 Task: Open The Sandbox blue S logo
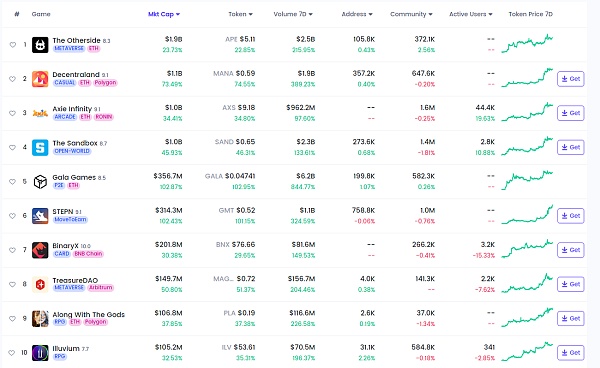(x=40, y=147)
